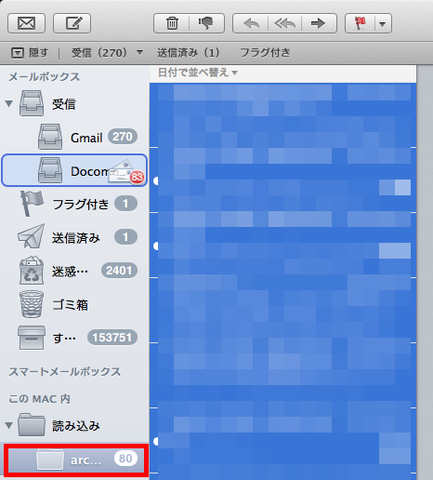Open 日付で並べ替え sort dropdown
Image resolution: width=433 pixels, height=480 pixels.
click(x=197, y=72)
